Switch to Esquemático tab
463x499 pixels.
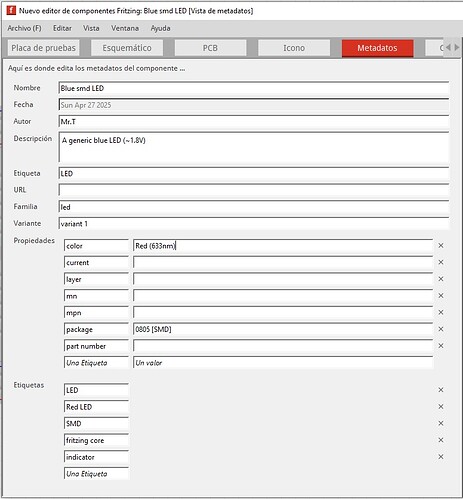pos(127,48)
